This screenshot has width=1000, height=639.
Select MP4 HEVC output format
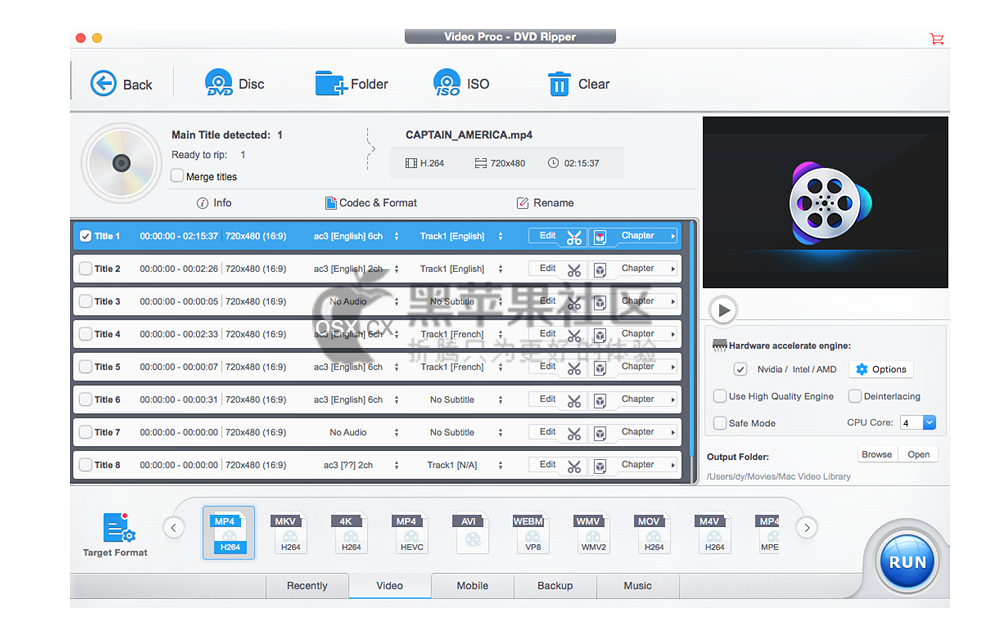(x=410, y=533)
